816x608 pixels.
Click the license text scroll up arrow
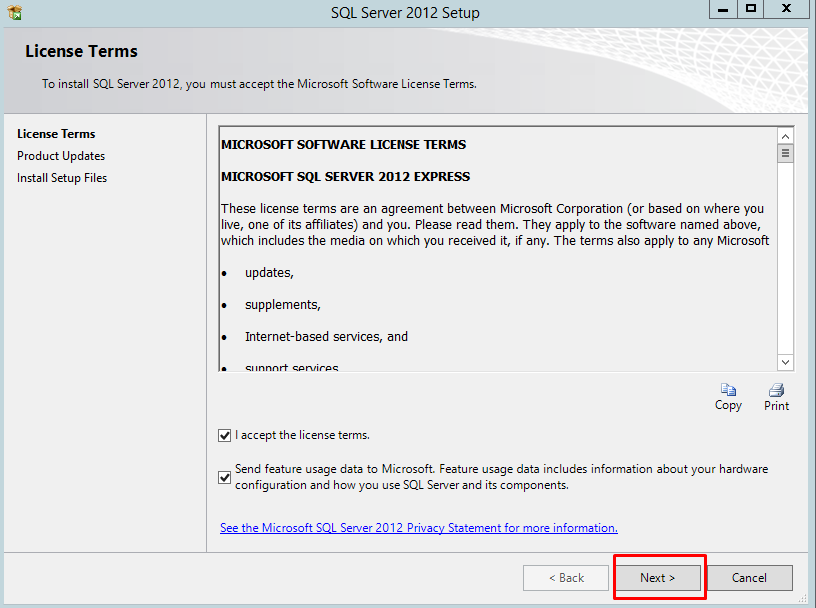click(785, 136)
